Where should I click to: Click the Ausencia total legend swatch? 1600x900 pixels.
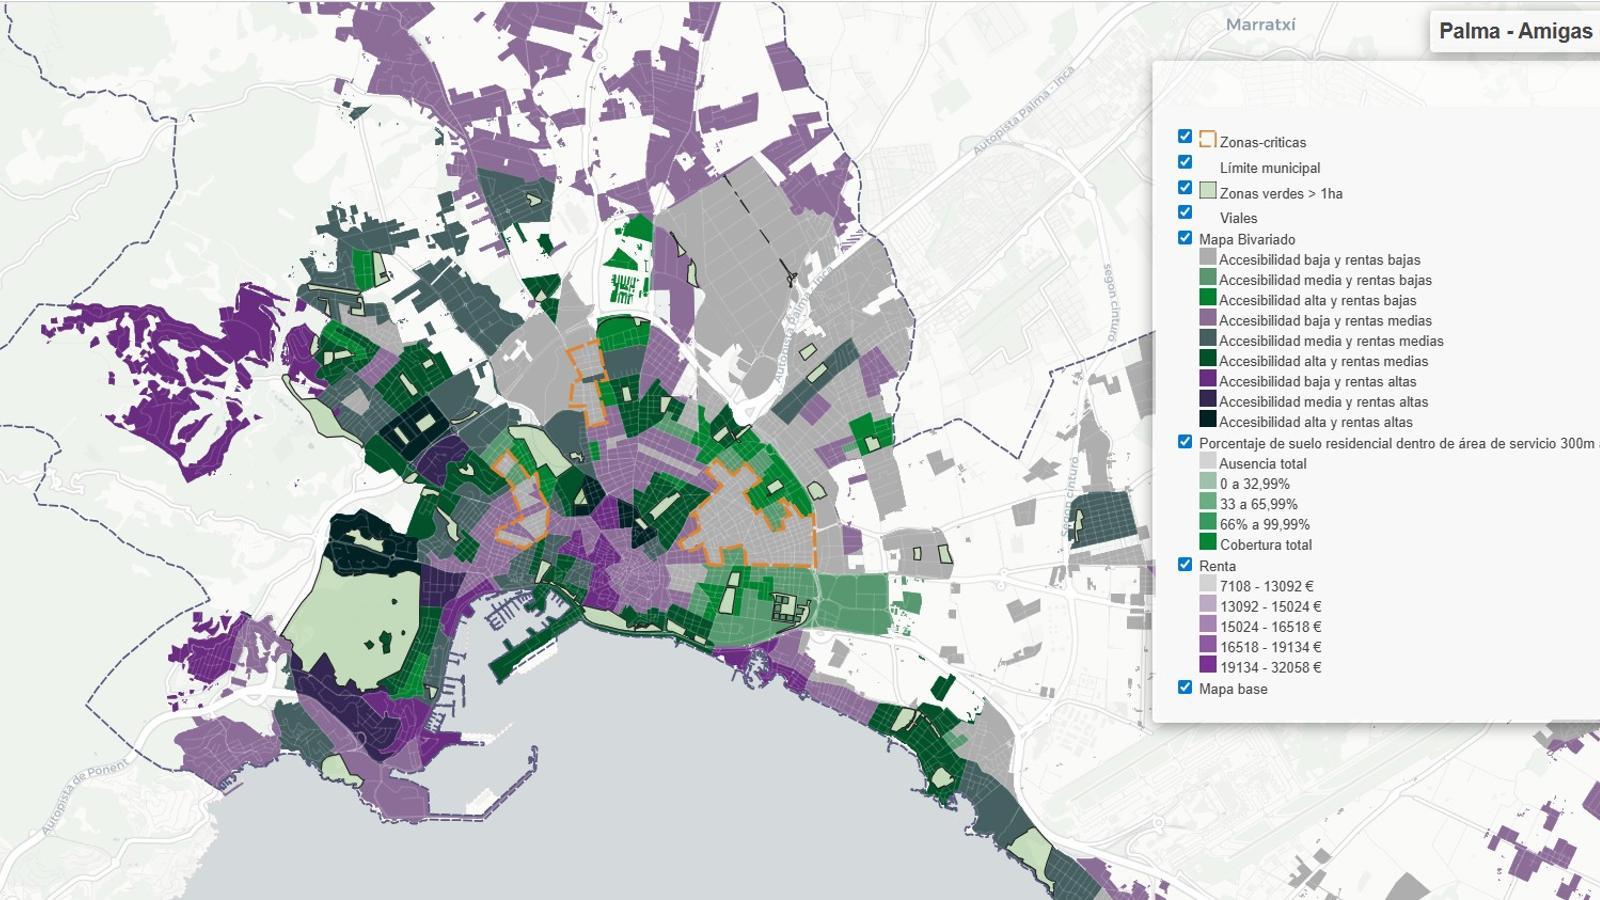point(1208,462)
